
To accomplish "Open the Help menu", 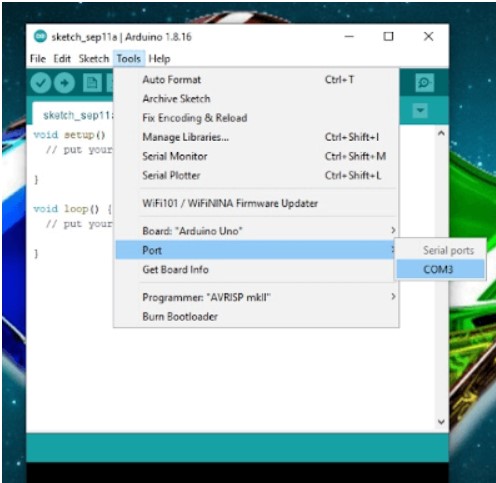I will tap(159, 59).
